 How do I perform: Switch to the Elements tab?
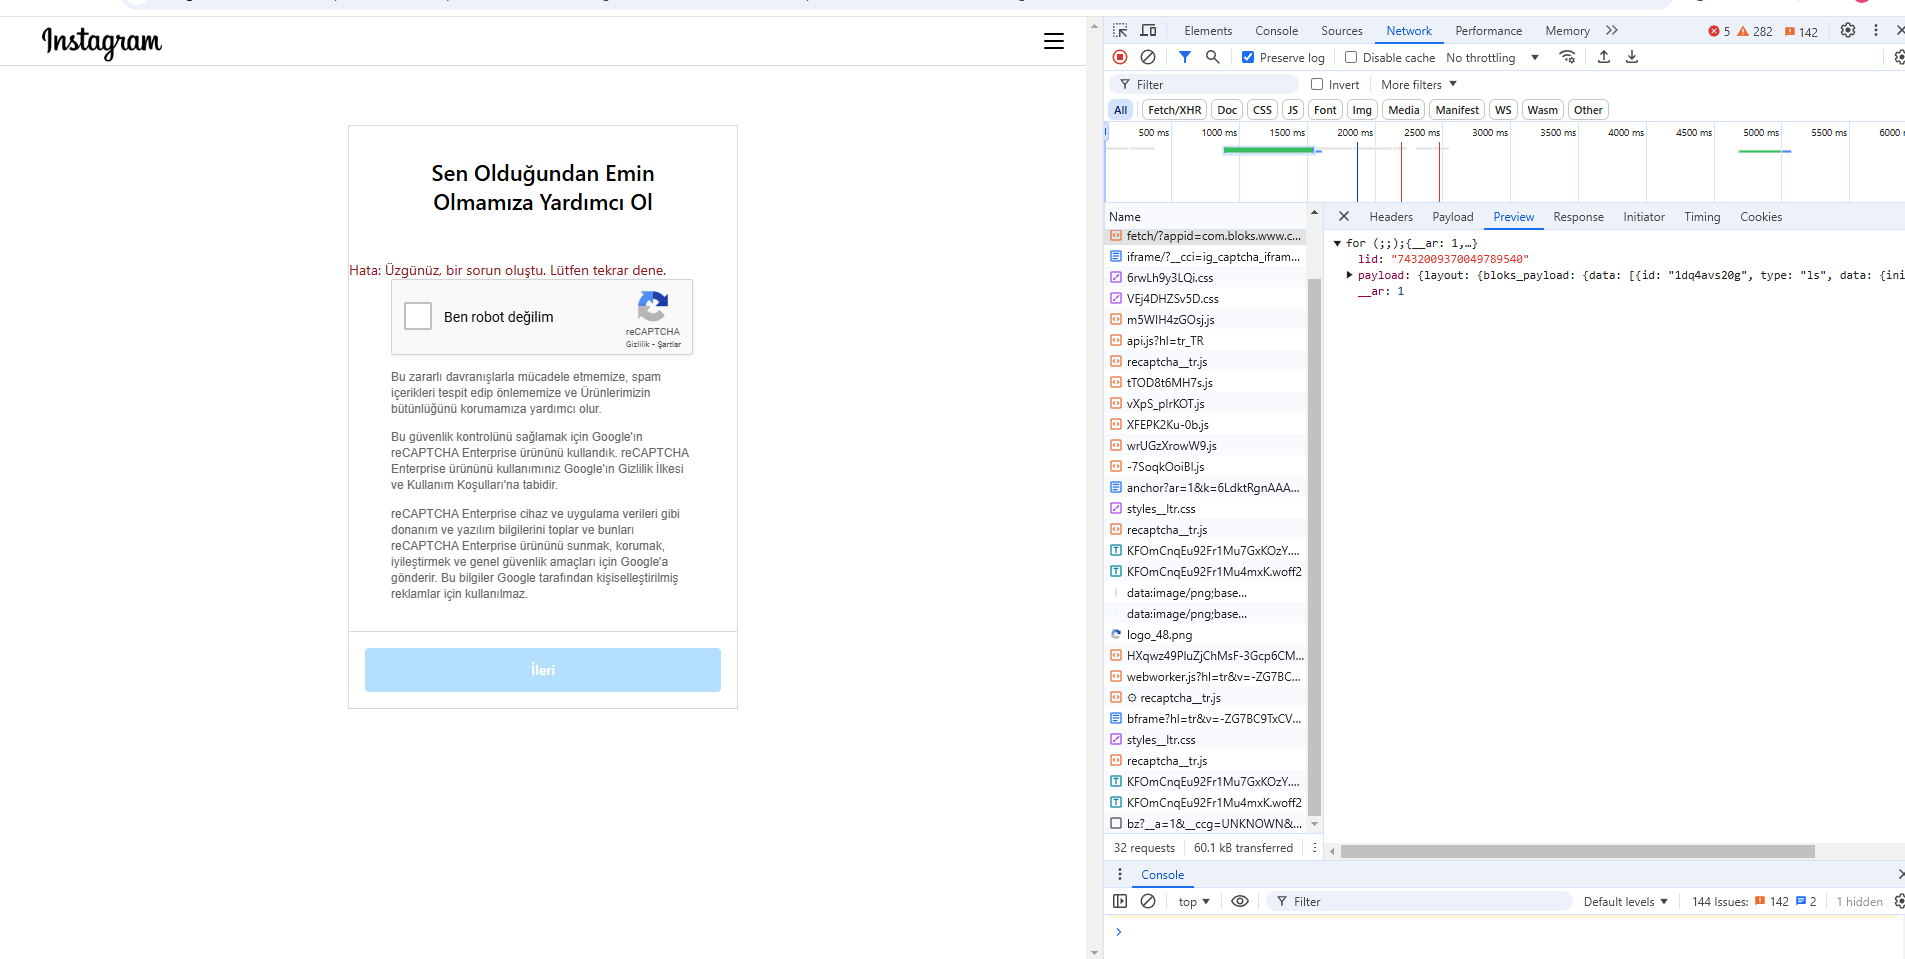[1208, 31]
